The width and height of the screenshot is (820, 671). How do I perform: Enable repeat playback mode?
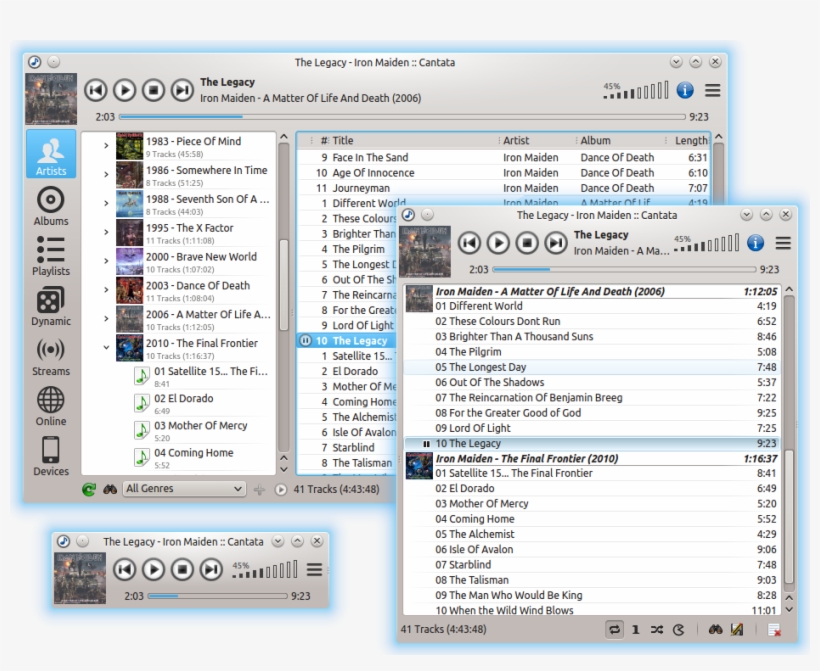click(613, 630)
